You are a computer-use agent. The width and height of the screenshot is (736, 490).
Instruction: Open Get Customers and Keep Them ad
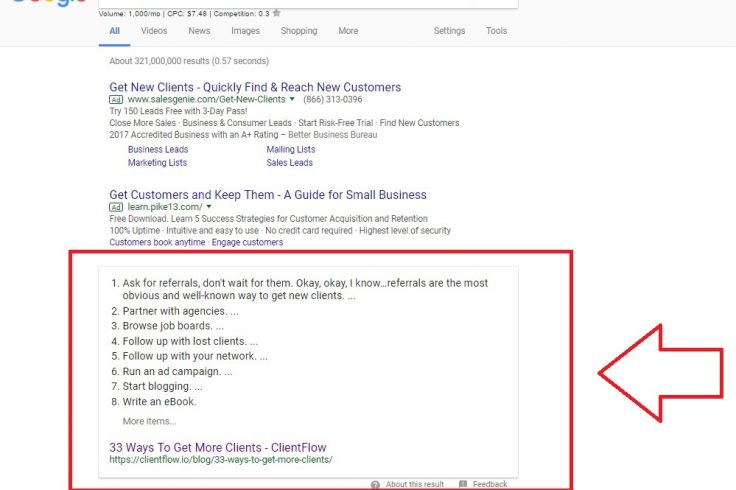(x=268, y=195)
